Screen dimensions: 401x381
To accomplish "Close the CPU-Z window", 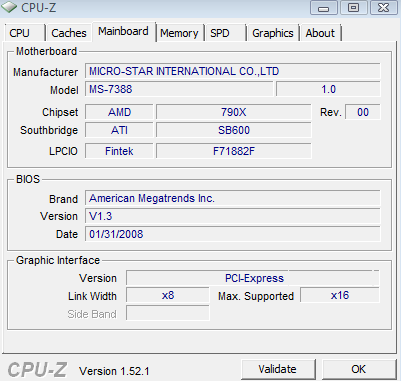I will point(383,8).
